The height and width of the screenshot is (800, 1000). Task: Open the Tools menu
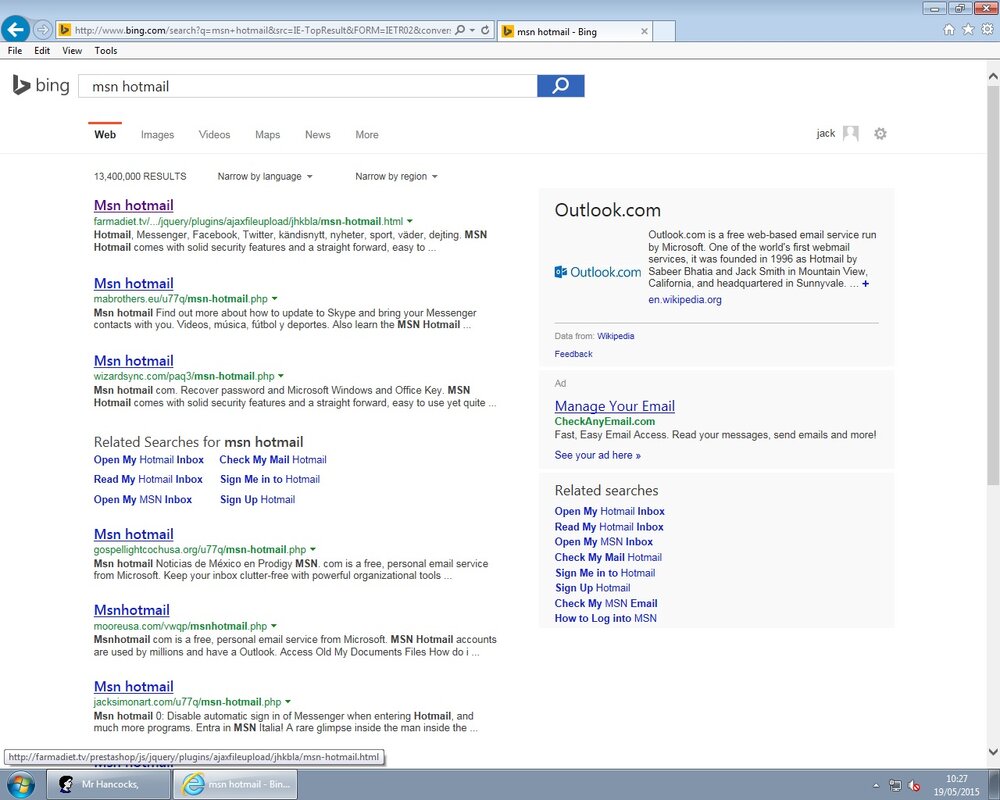[106, 50]
